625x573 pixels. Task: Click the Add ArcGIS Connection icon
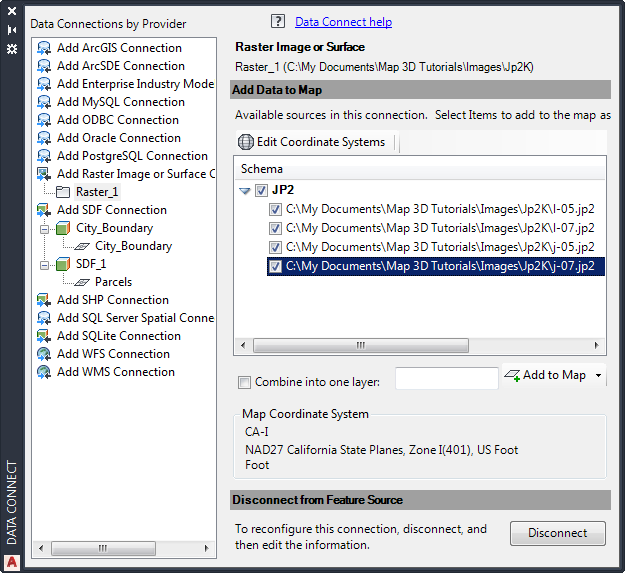click(44, 48)
